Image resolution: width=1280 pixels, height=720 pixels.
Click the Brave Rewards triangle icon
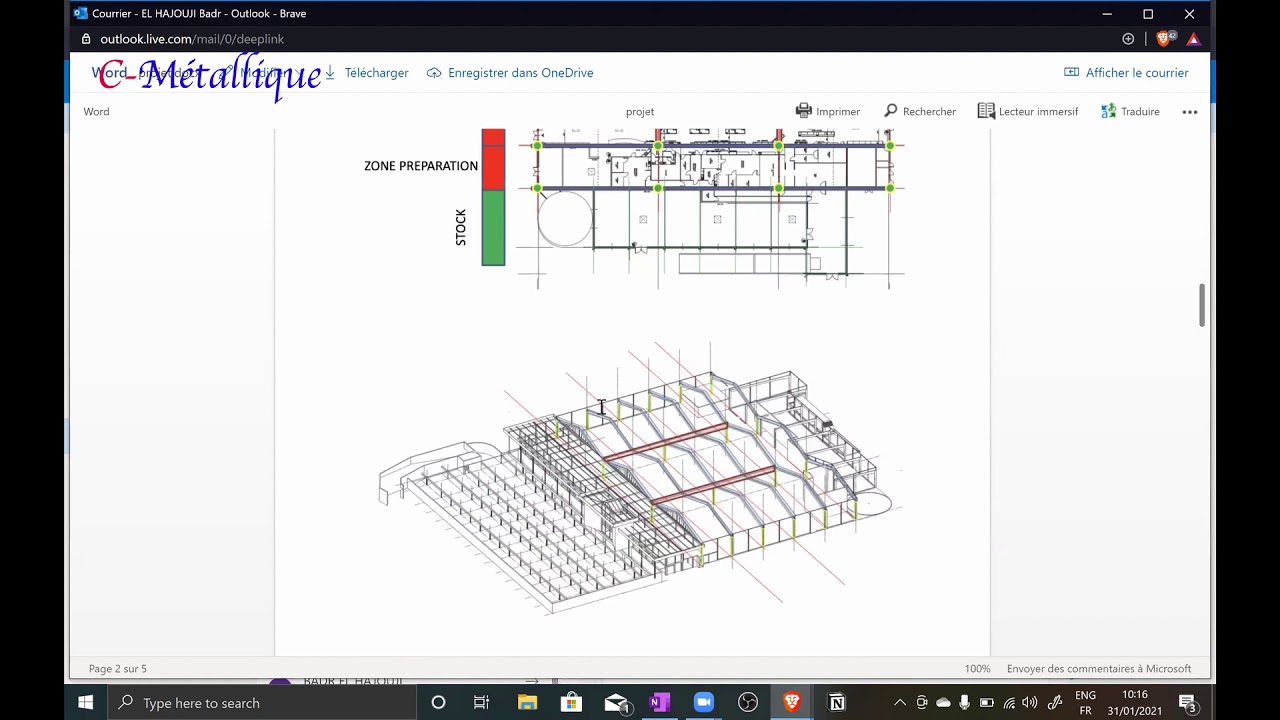[1193, 39]
